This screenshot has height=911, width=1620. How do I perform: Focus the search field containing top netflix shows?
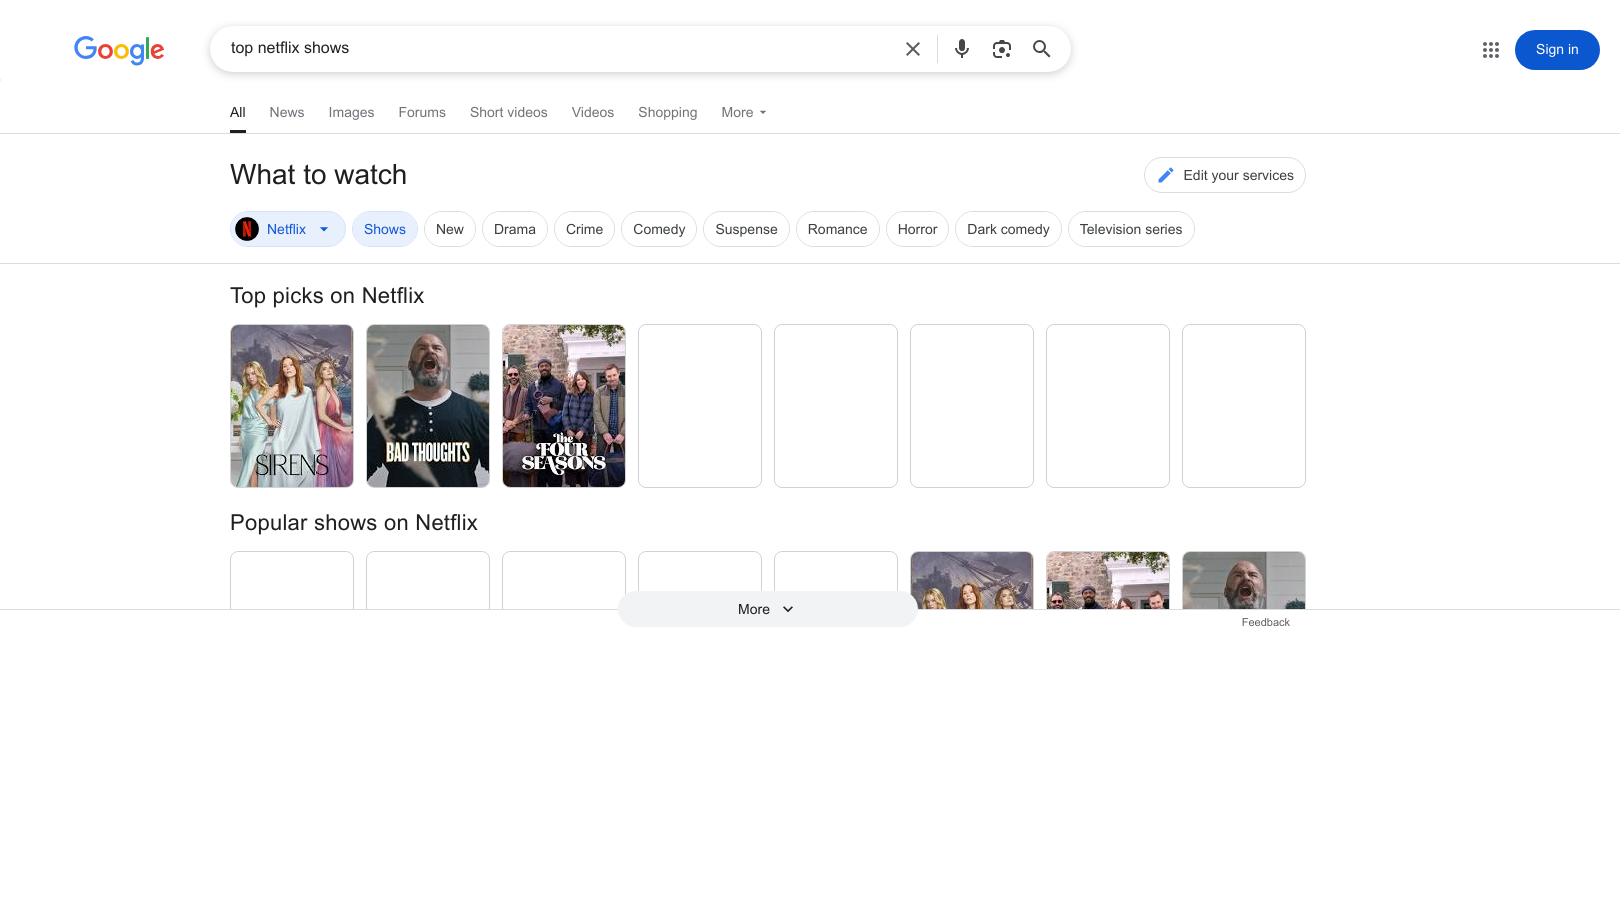tap(560, 48)
